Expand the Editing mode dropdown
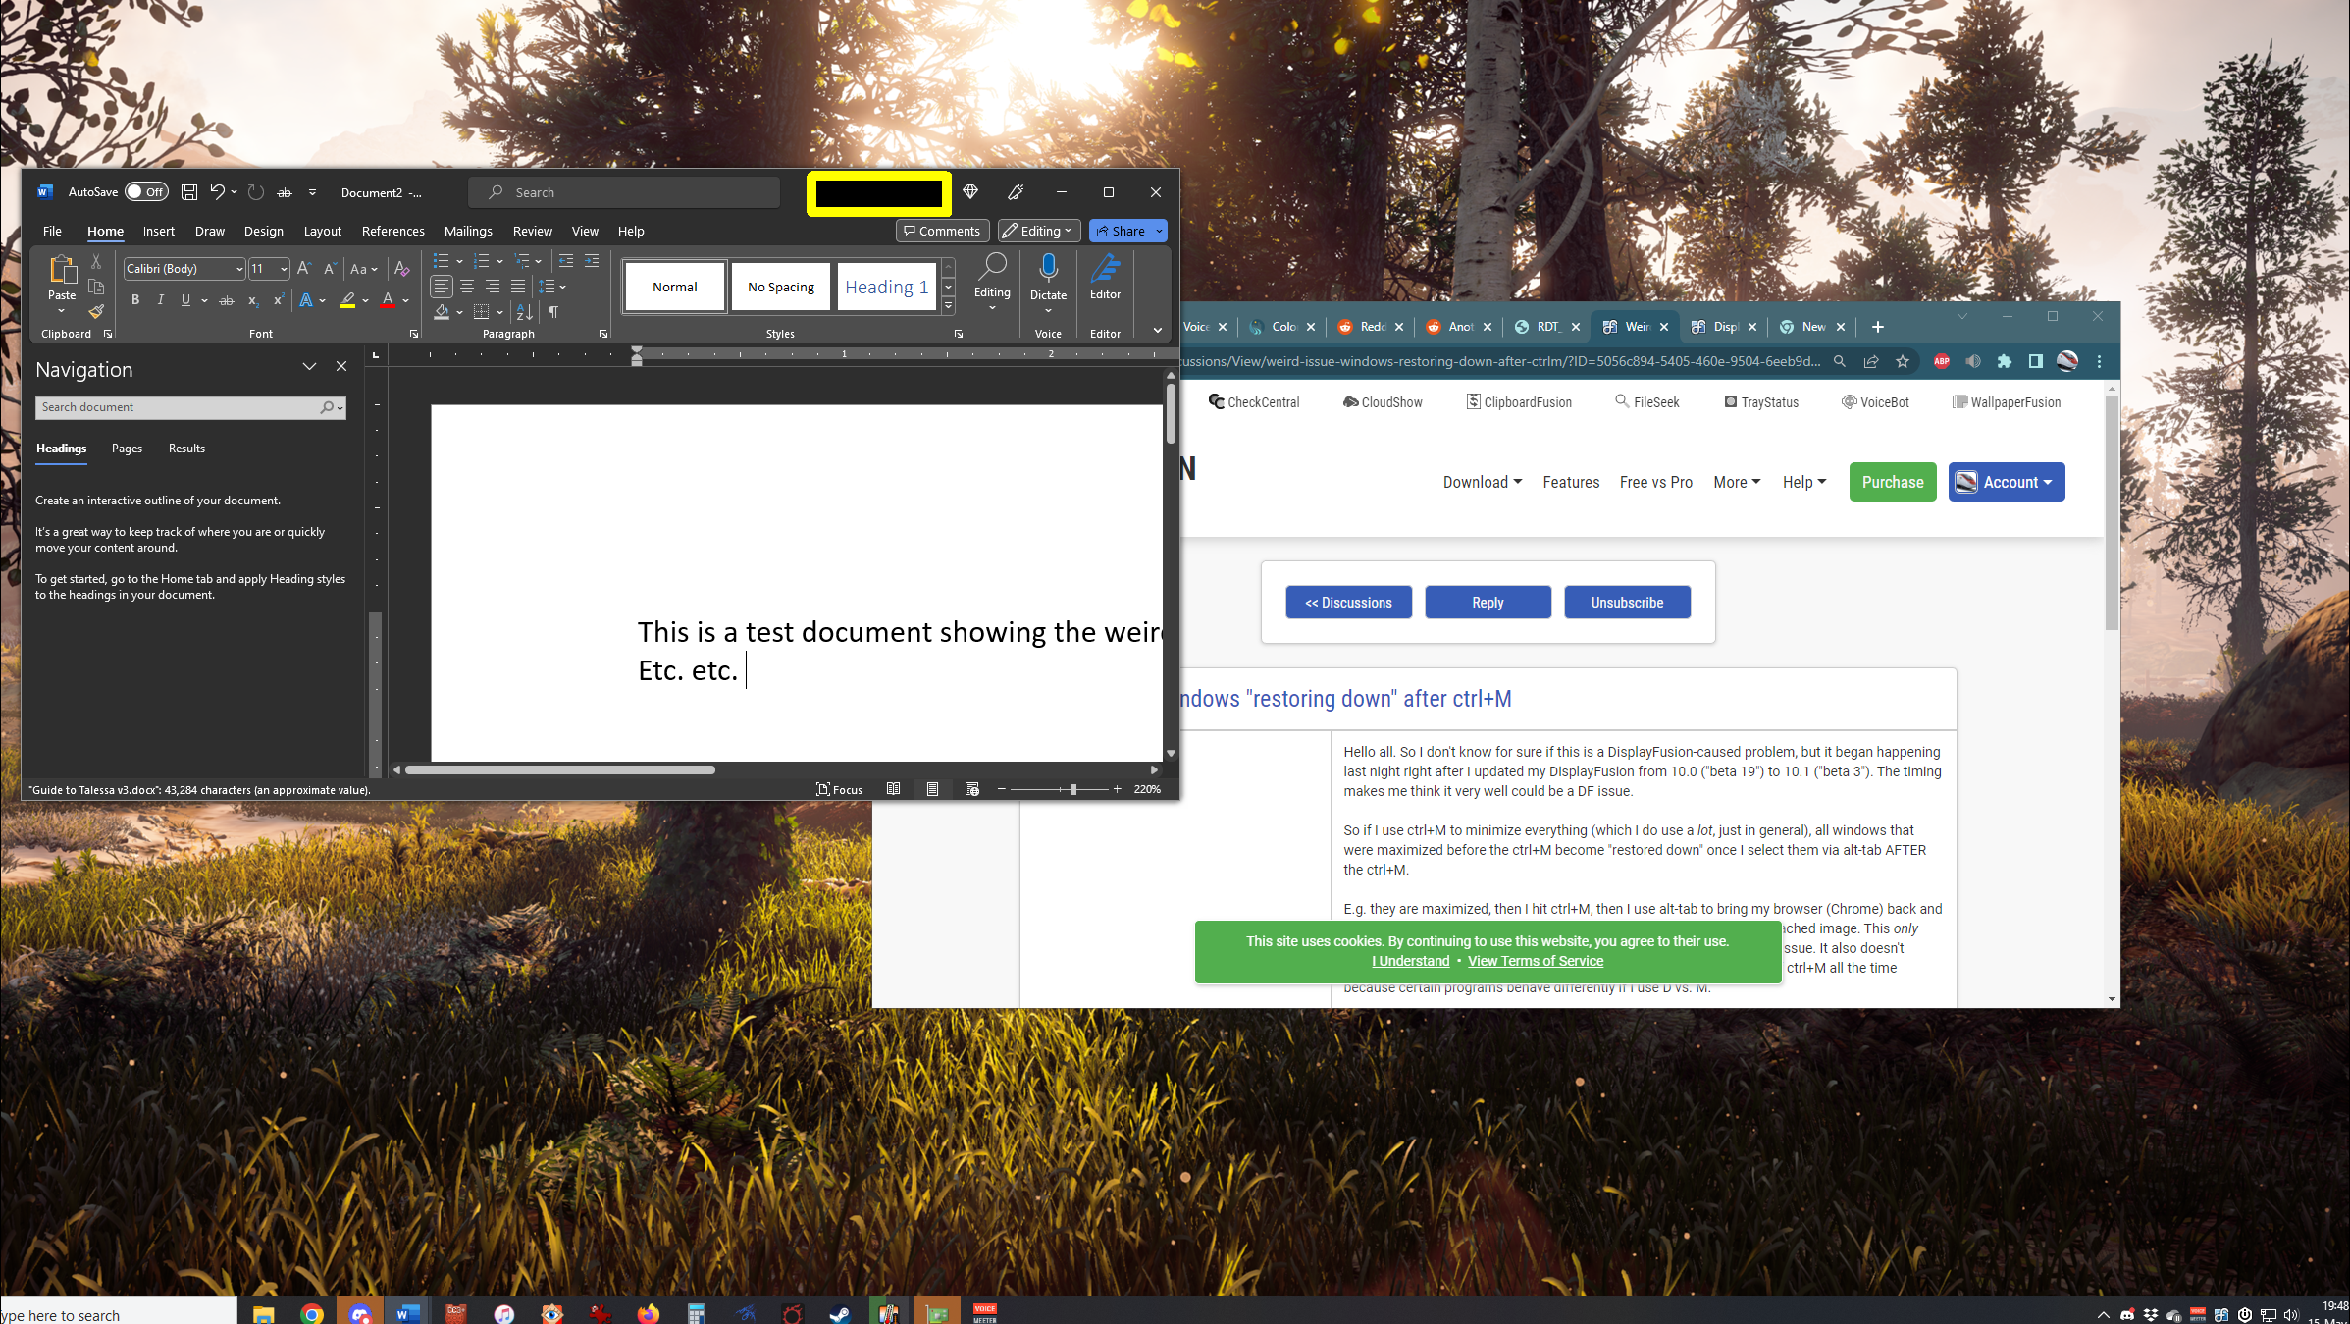Screen dimensions: 2350x1324 [1039, 231]
